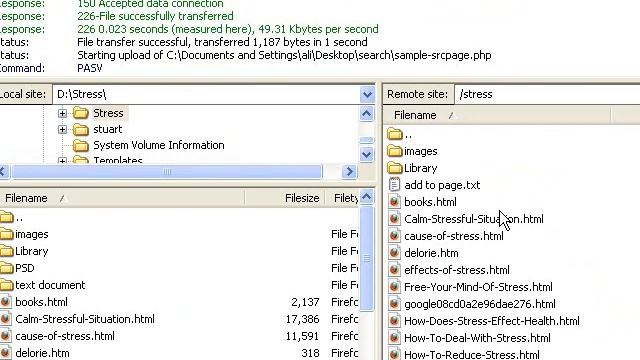Screen dimensions: 640x360
Task: Click remote Calm-Stressful-Situation.html file icon
Action: tap(394, 219)
